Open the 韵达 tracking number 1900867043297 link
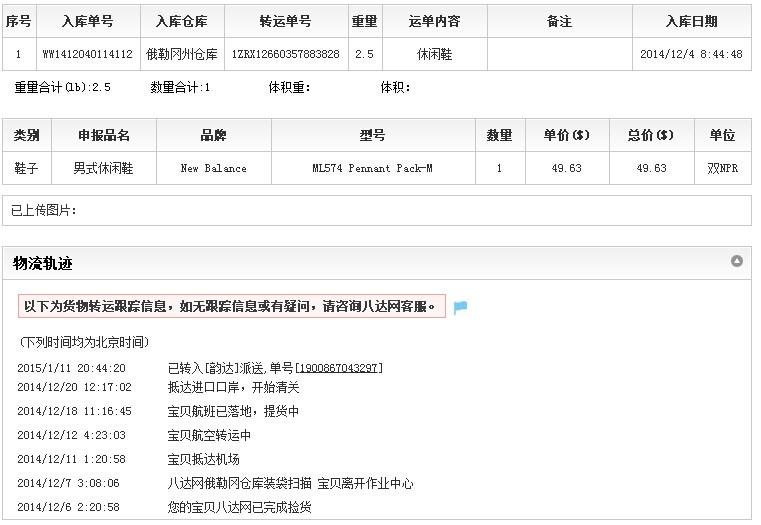Image resolution: width=761 pixels, height=525 pixels. pyautogui.click(x=339, y=368)
